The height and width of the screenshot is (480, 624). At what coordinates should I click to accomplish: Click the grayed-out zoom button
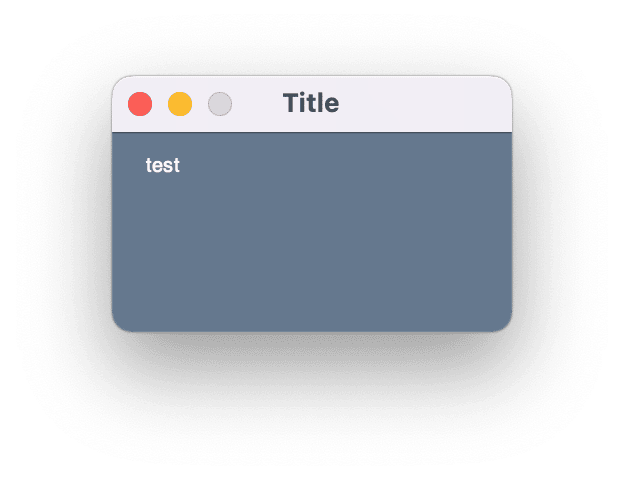pos(220,103)
